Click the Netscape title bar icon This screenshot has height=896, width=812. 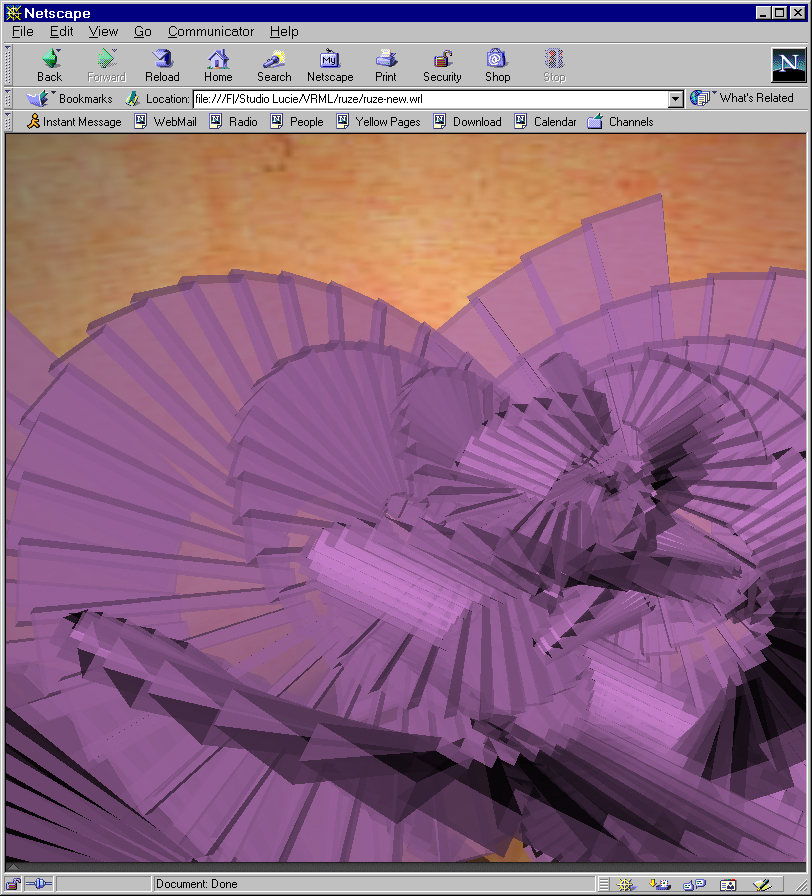pos(13,13)
